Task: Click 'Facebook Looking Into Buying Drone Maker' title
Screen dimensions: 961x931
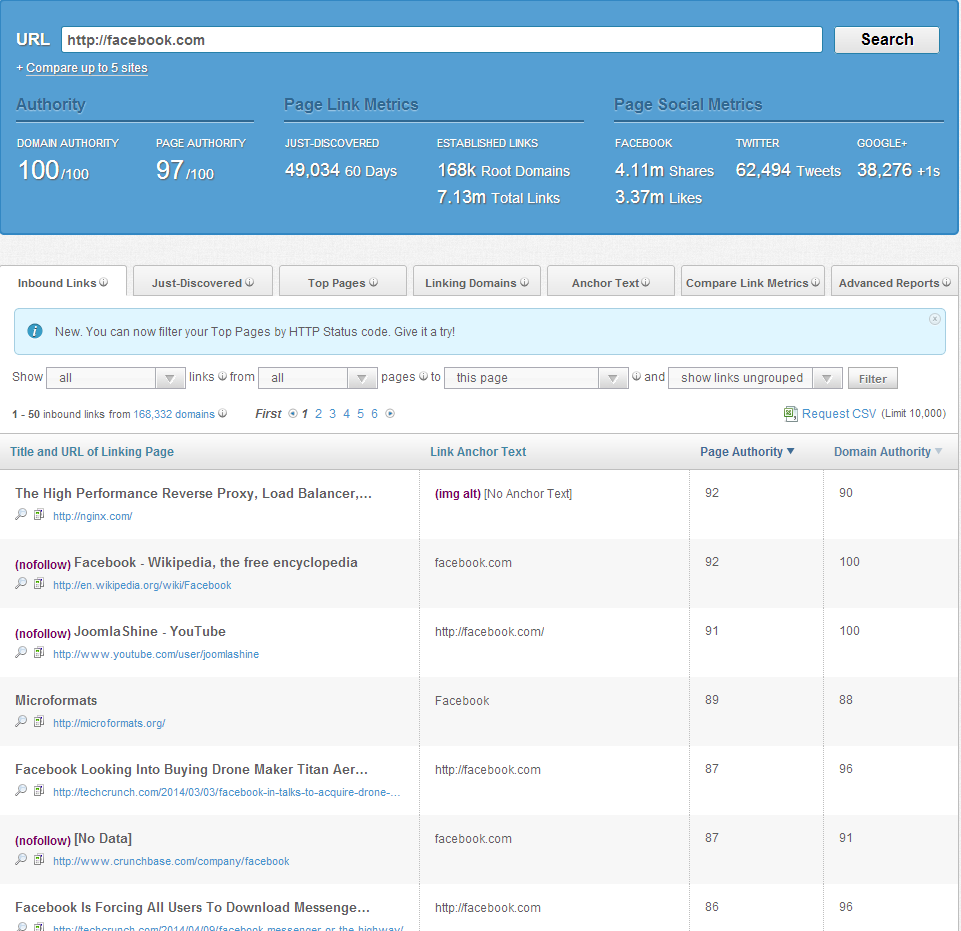Action: pos(191,769)
